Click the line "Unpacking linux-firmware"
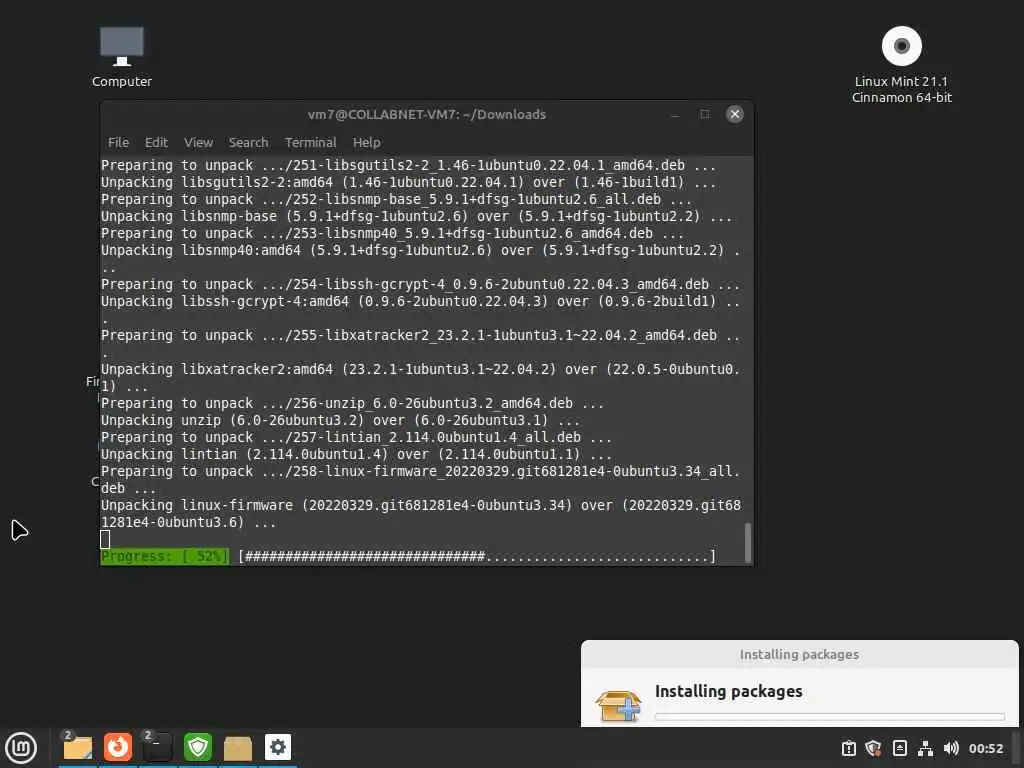 pos(421,513)
